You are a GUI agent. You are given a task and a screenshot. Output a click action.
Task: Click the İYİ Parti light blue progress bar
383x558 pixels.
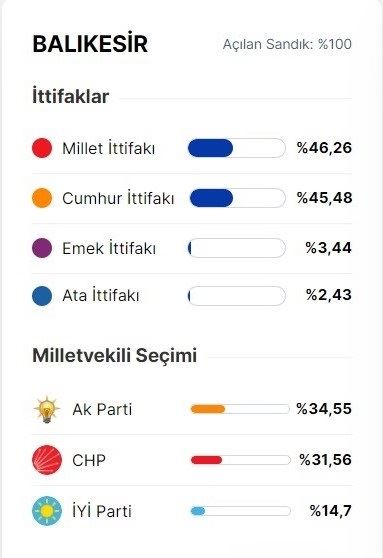click(x=240, y=511)
